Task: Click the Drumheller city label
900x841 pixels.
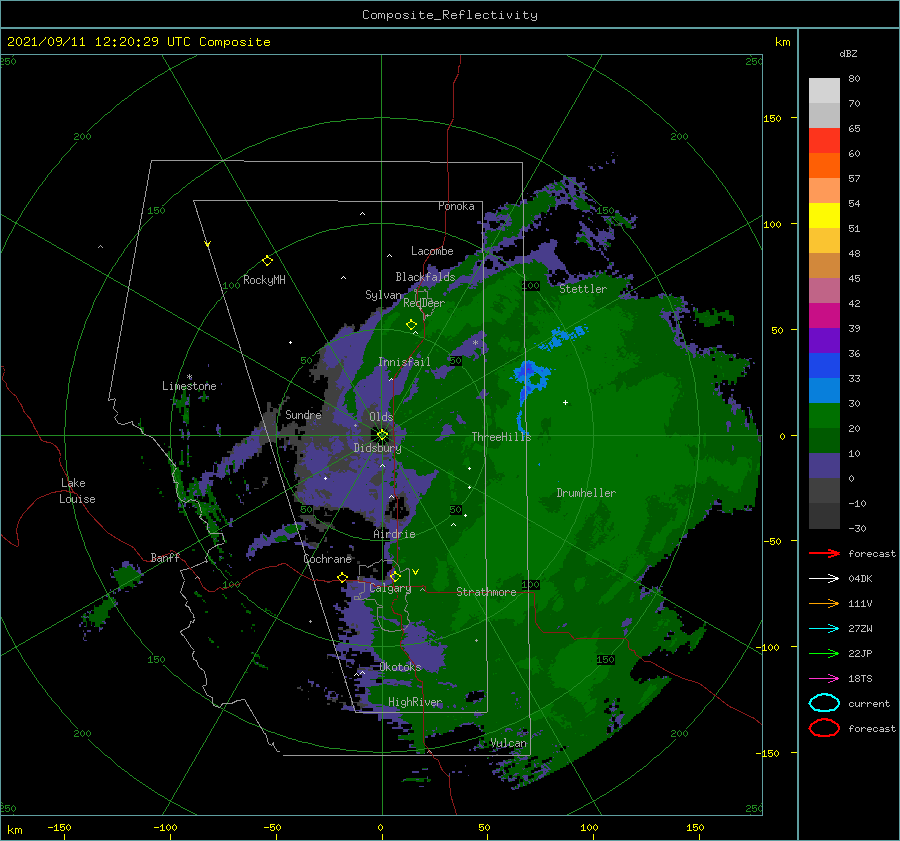Action: coord(586,493)
